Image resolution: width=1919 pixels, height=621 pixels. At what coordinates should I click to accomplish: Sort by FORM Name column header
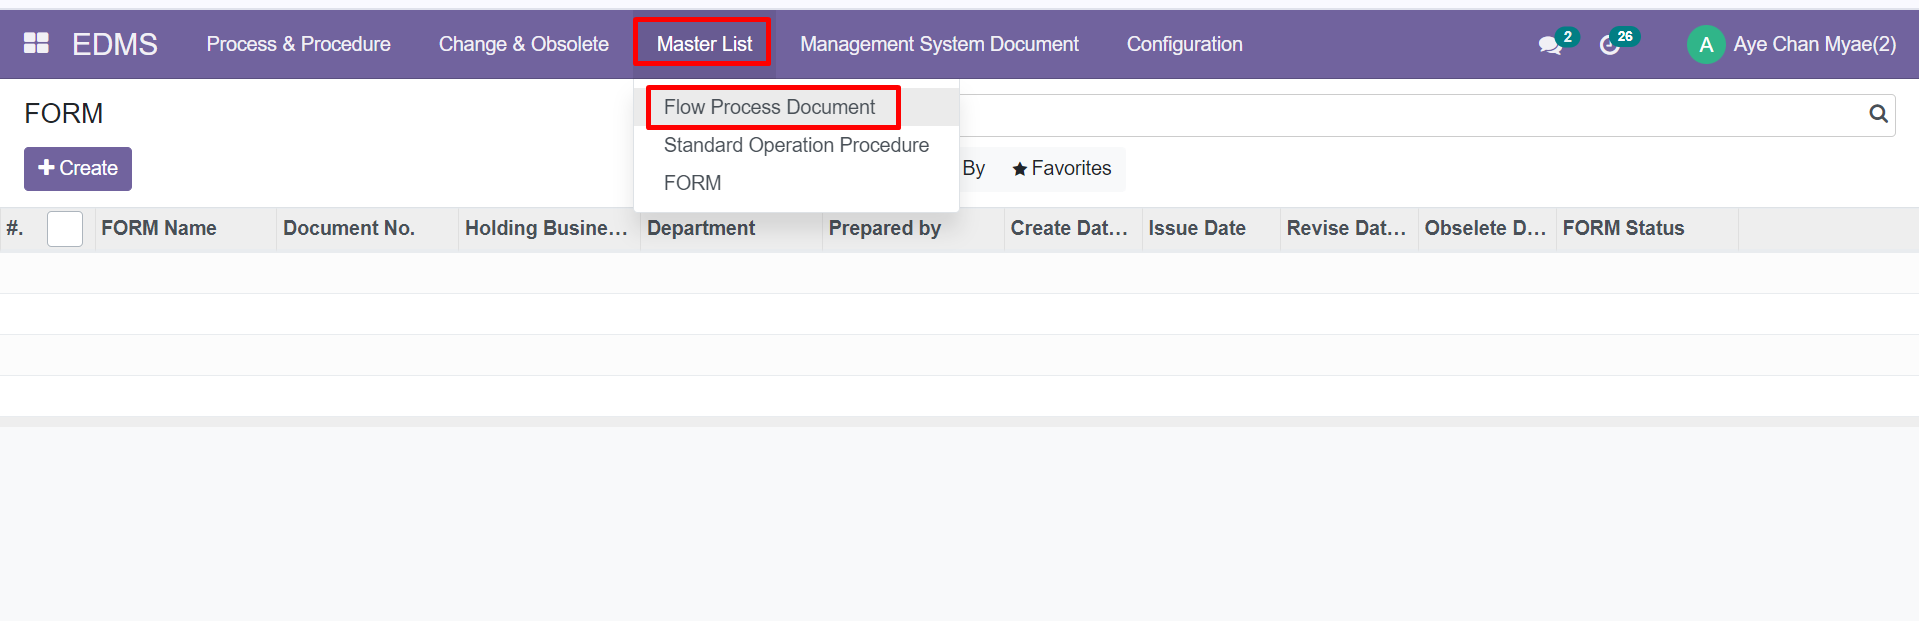pos(185,229)
